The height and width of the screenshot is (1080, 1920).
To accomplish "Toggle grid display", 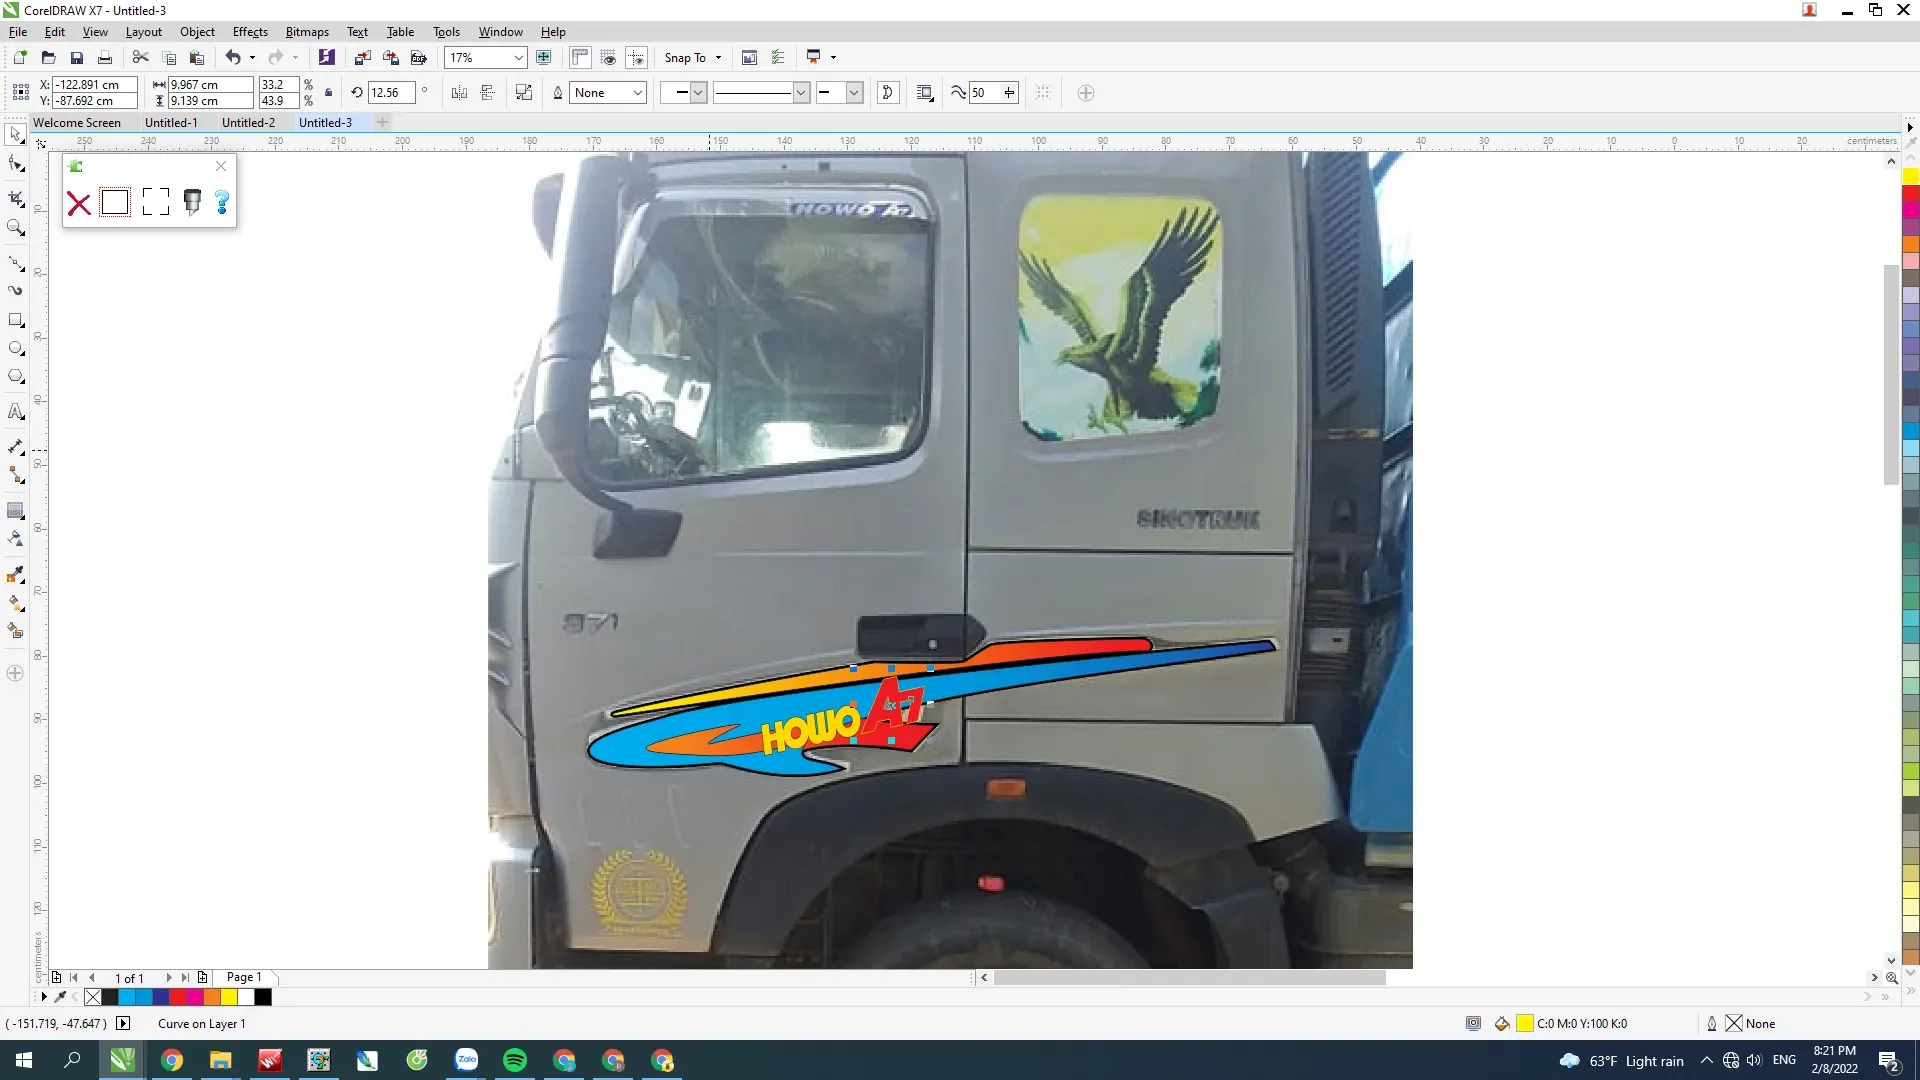I will pos(608,58).
